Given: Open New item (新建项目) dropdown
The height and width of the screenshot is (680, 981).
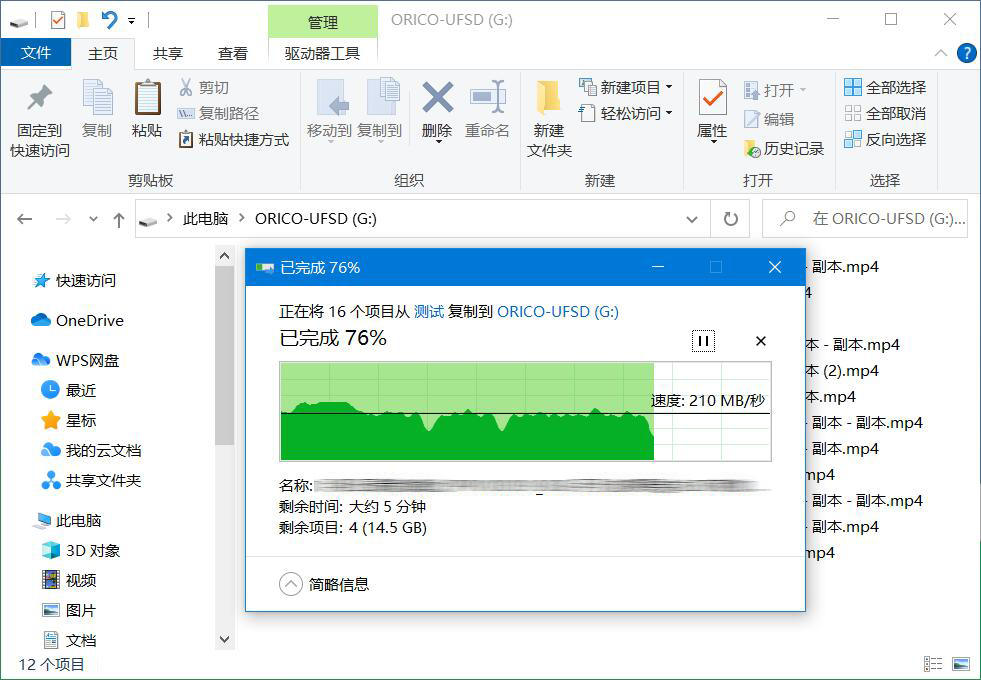Looking at the screenshot, I should point(626,87).
